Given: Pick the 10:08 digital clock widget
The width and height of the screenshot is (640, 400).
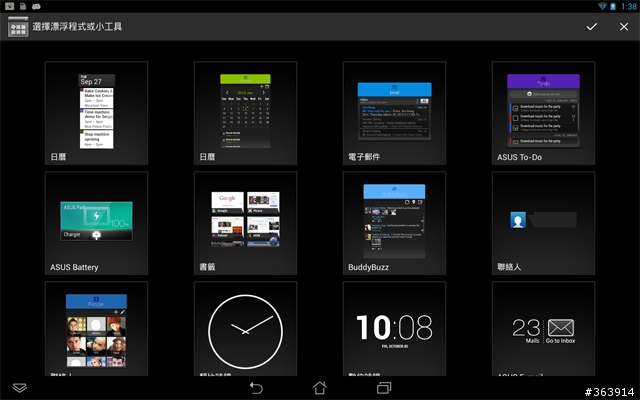Looking at the screenshot, I should [394, 329].
